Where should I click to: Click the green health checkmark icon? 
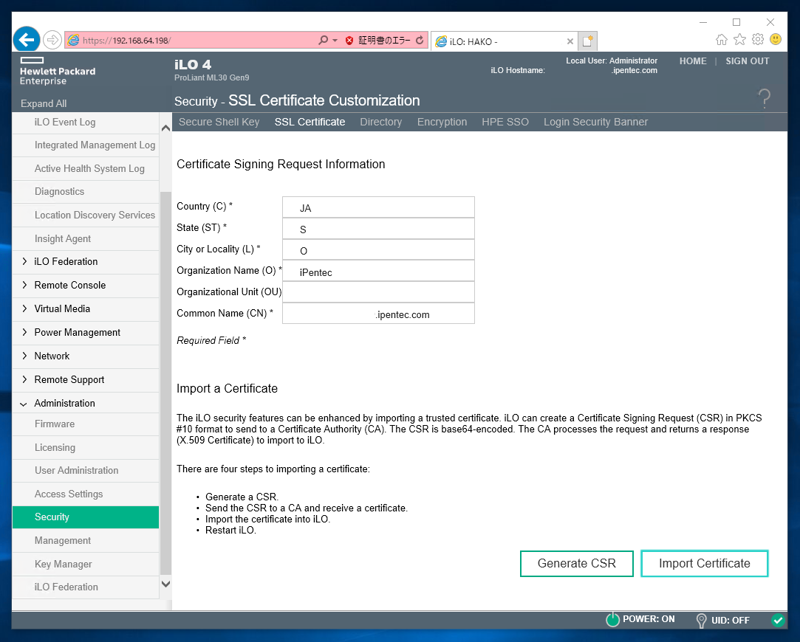point(778,620)
